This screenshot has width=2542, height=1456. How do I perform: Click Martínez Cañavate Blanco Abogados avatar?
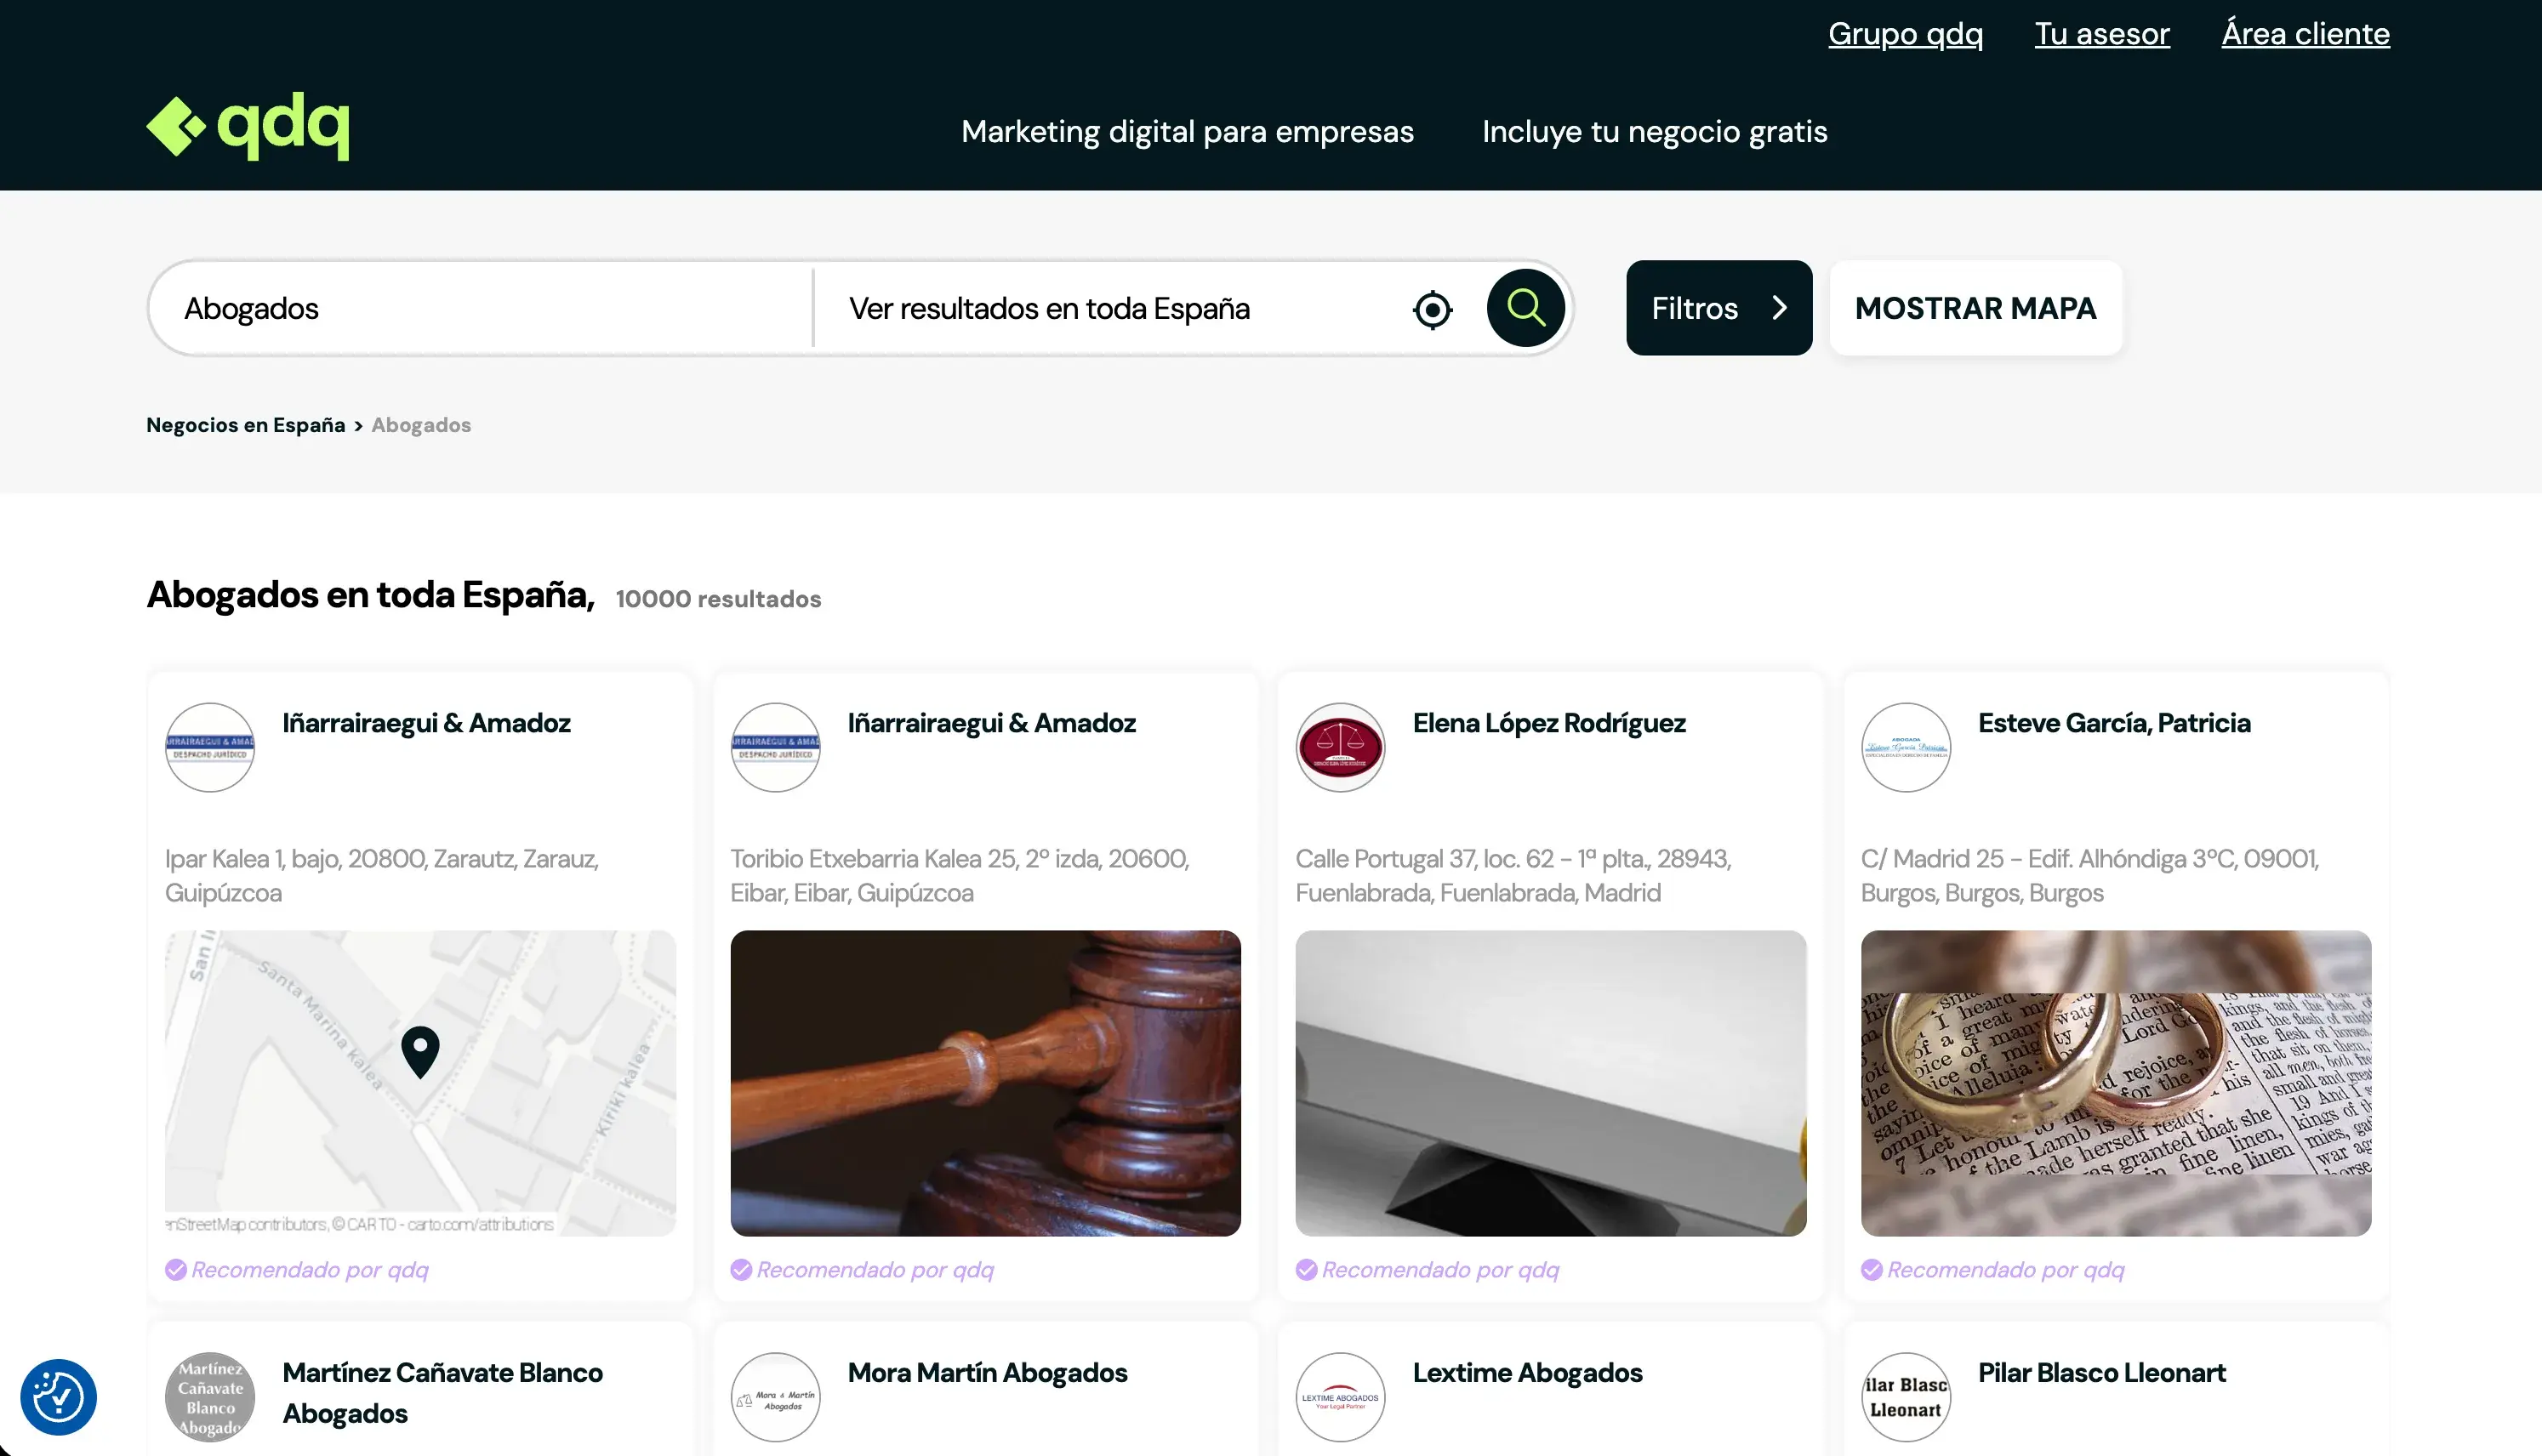210,1397
